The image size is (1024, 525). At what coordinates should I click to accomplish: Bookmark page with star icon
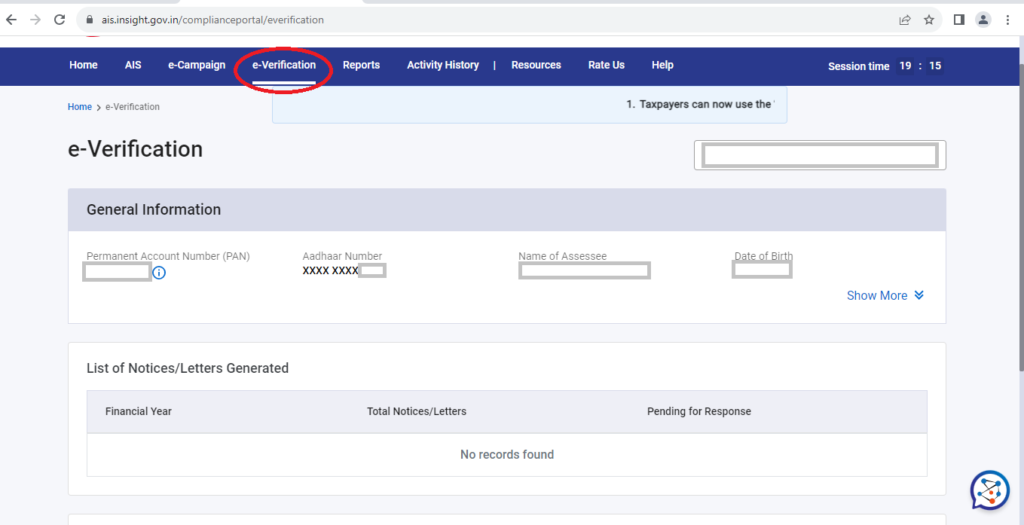(x=929, y=19)
